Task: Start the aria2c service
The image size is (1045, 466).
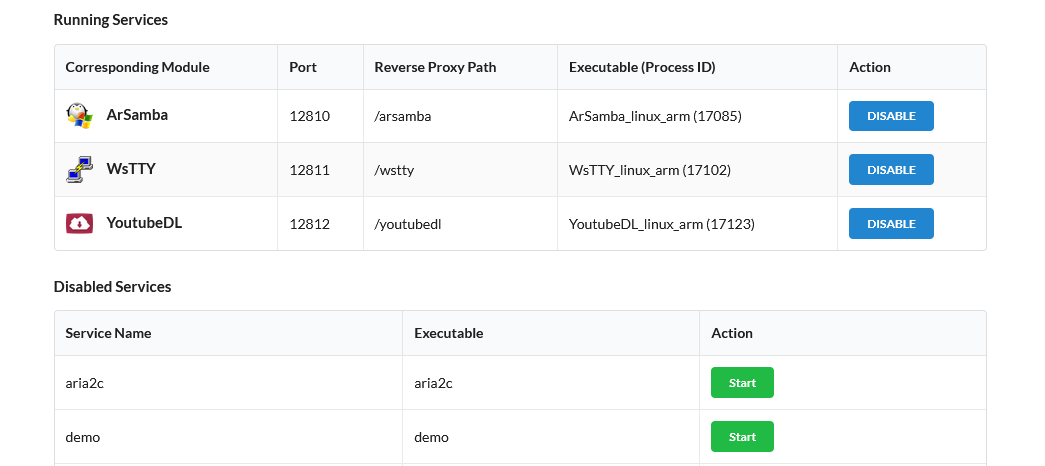Action: click(x=742, y=383)
